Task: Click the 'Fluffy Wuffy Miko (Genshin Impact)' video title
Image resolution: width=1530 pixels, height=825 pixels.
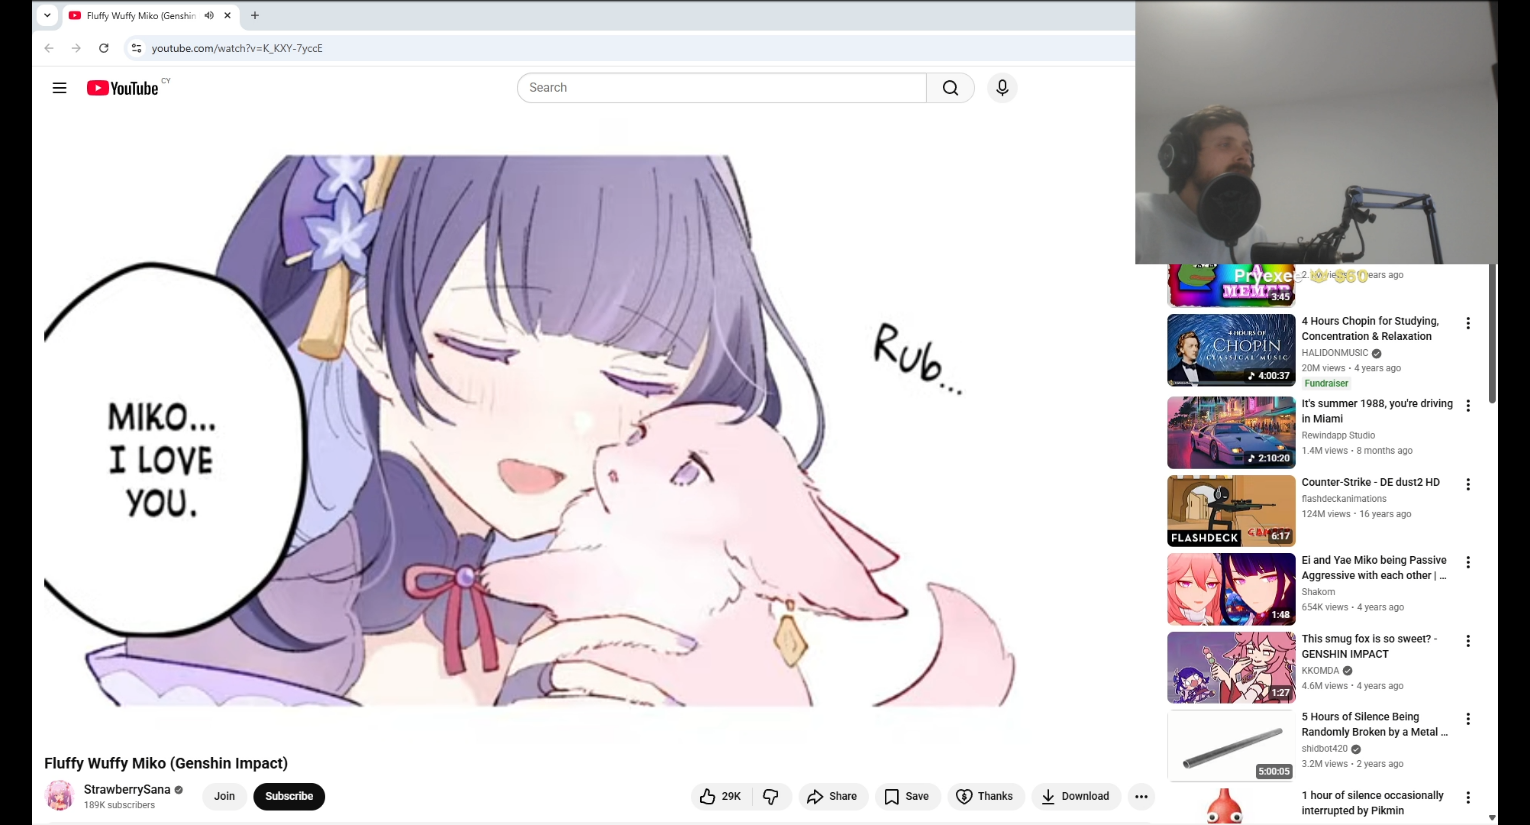Action: pos(166,764)
